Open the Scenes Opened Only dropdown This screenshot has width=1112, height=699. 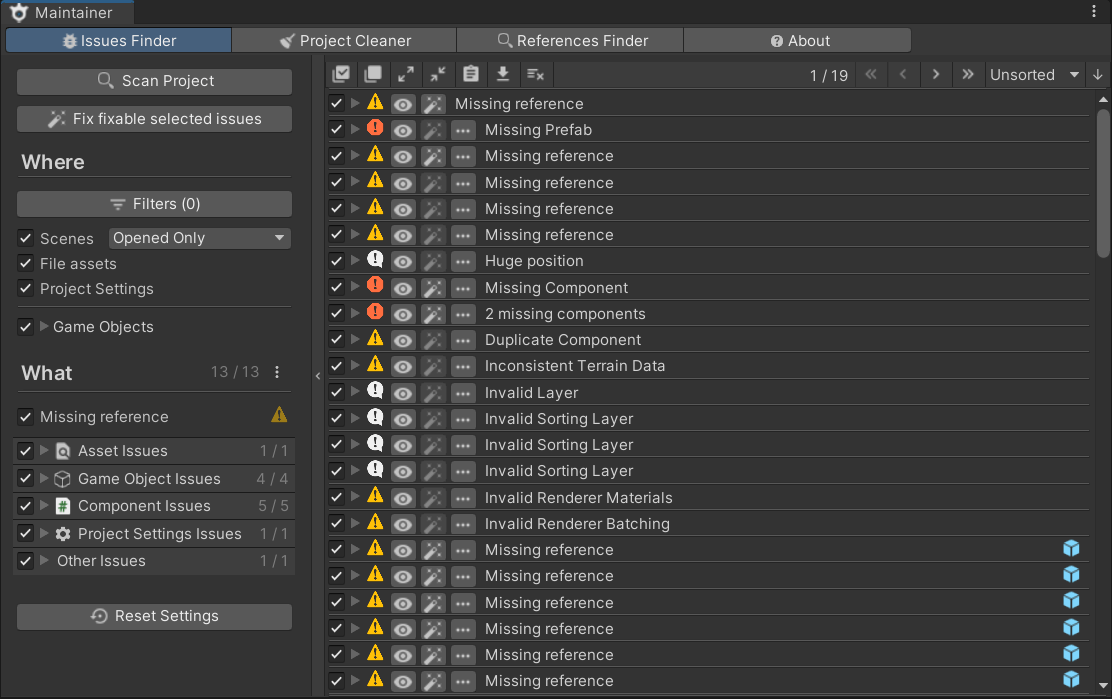(x=199, y=238)
